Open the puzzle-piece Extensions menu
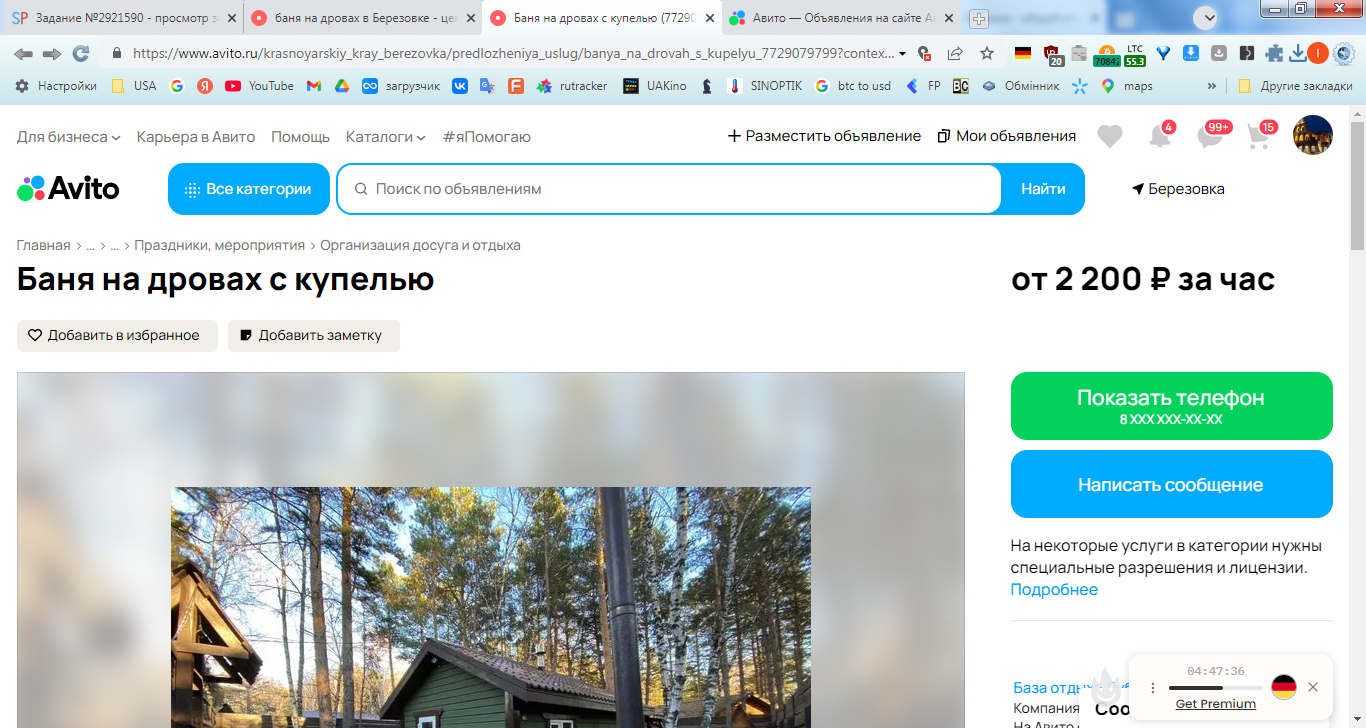 point(1274,54)
